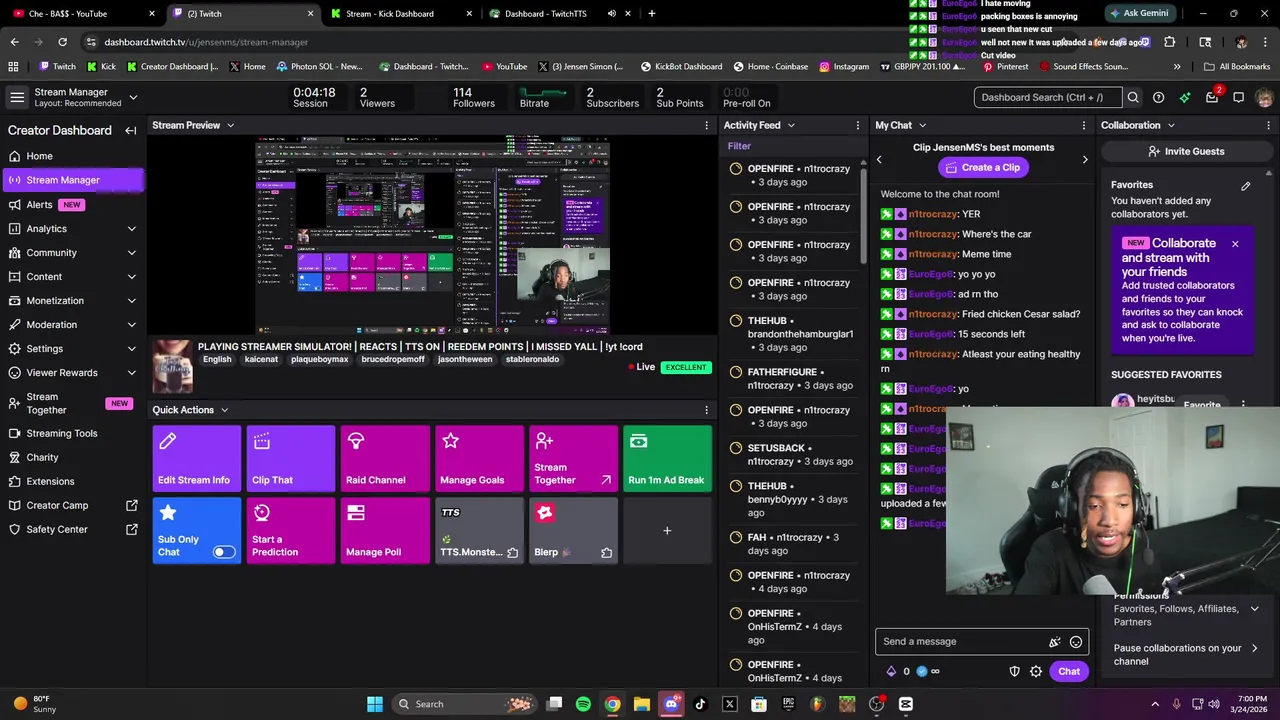Close the Collaborate and stream promo card
This screenshot has height=720, width=1280.
point(1235,244)
